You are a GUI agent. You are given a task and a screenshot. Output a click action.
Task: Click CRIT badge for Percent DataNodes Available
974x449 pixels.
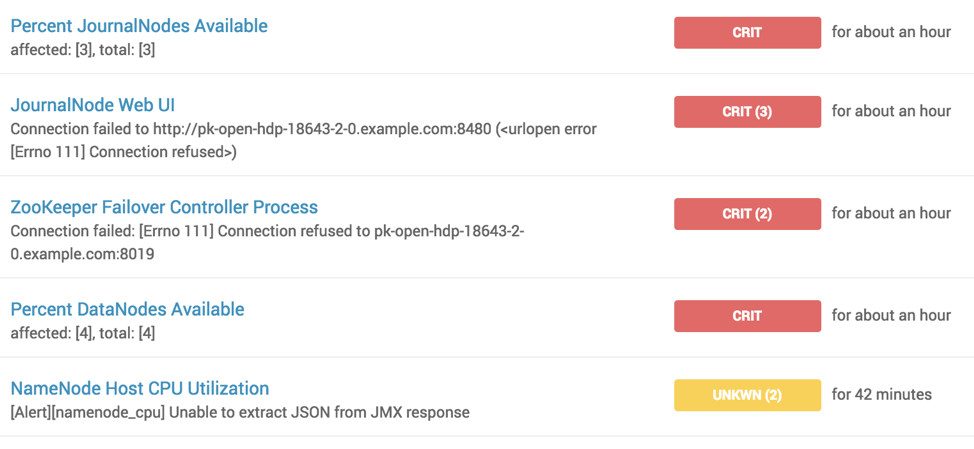747,315
